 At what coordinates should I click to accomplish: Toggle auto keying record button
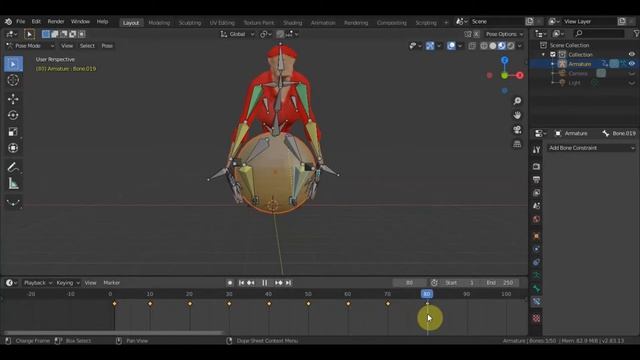[230, 282]
